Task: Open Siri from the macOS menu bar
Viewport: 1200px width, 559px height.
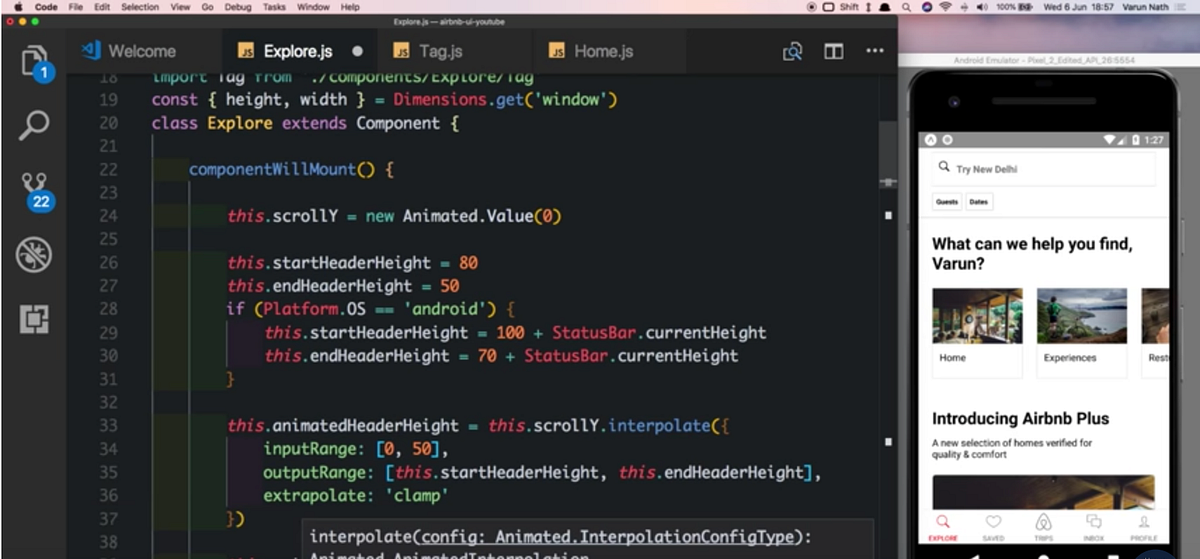Action: pos(925,7)
